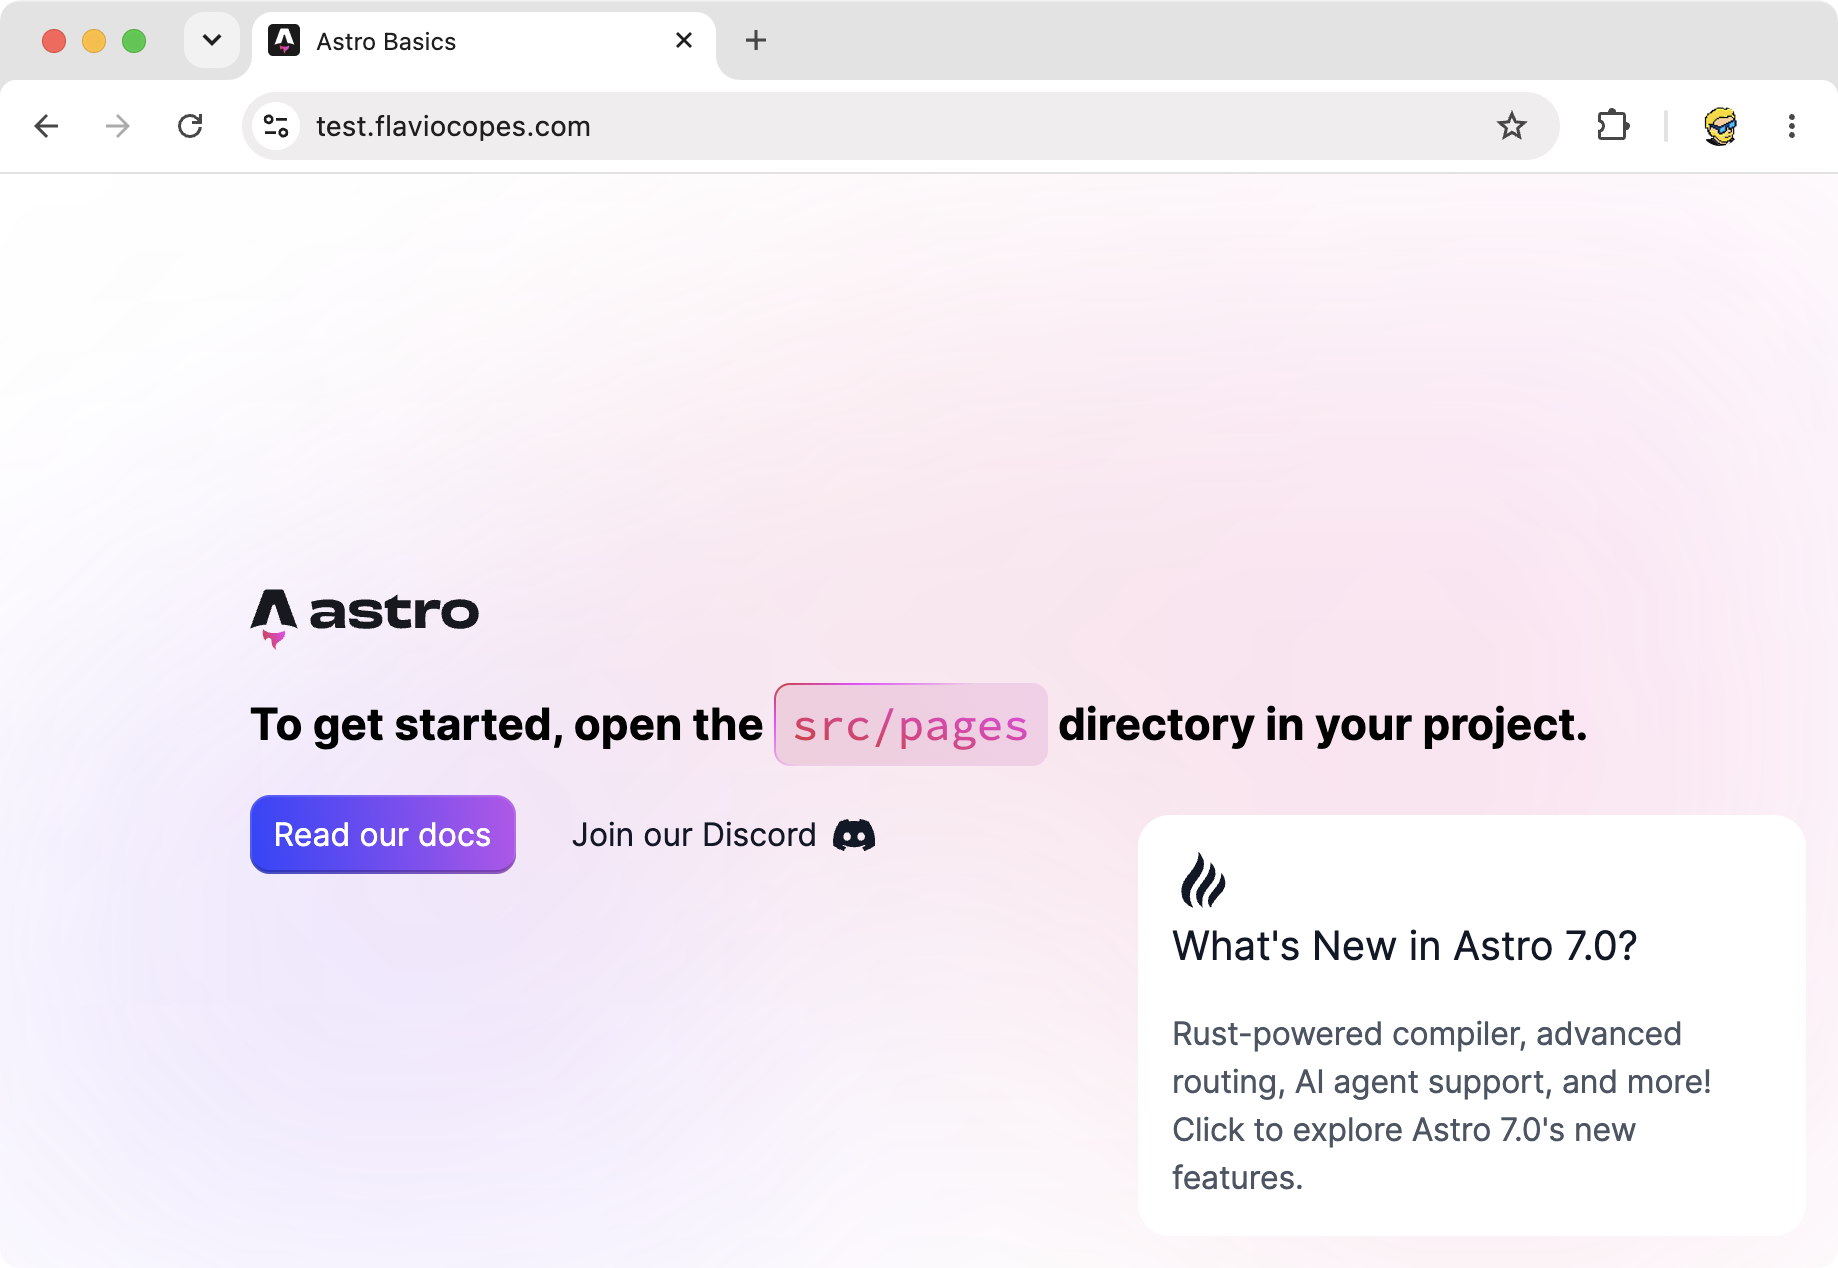This screenshot has width=1838, height=1268.
Task: Click the flame icon in the news card
Action: pyautogui.click(x=1202, y=880)
